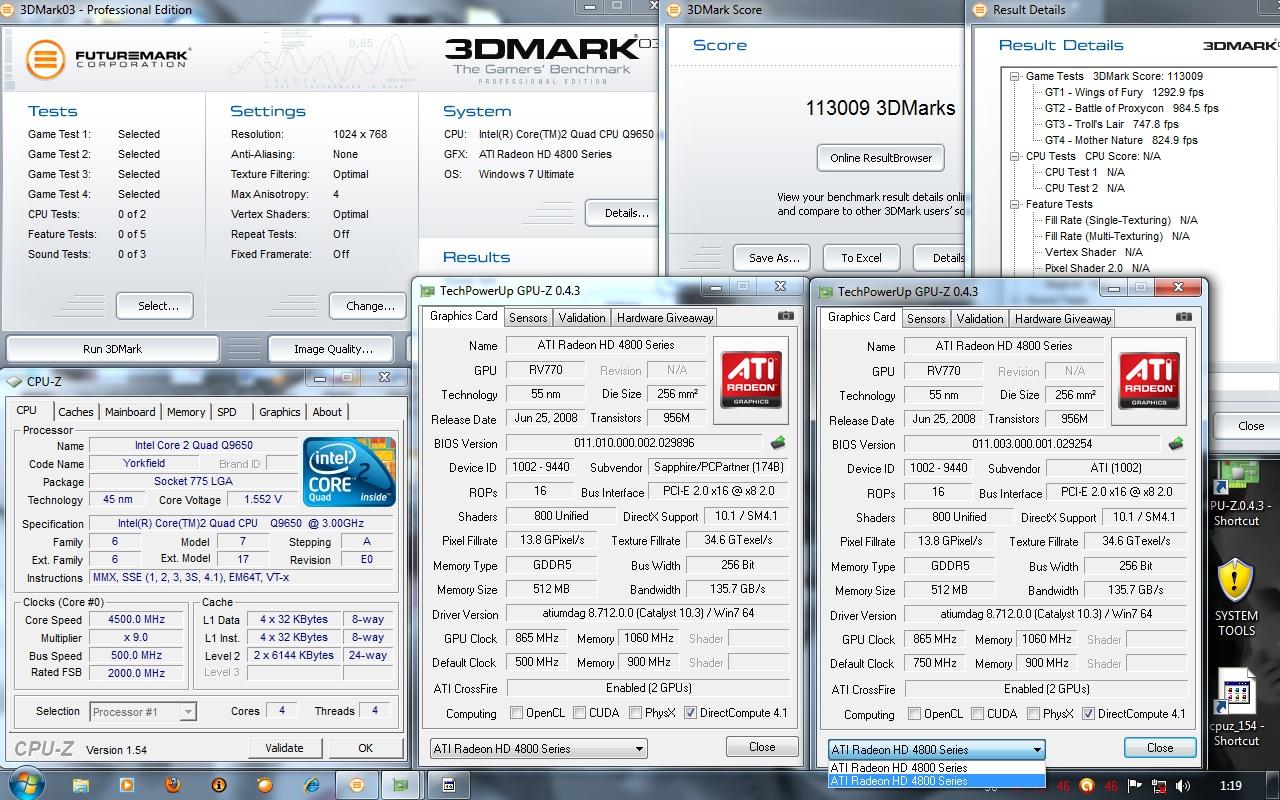Click the Intel Core 2 Quad logo in CPU-Z
This screenshot has height=800, width=1280.
(x=350, y=472)
